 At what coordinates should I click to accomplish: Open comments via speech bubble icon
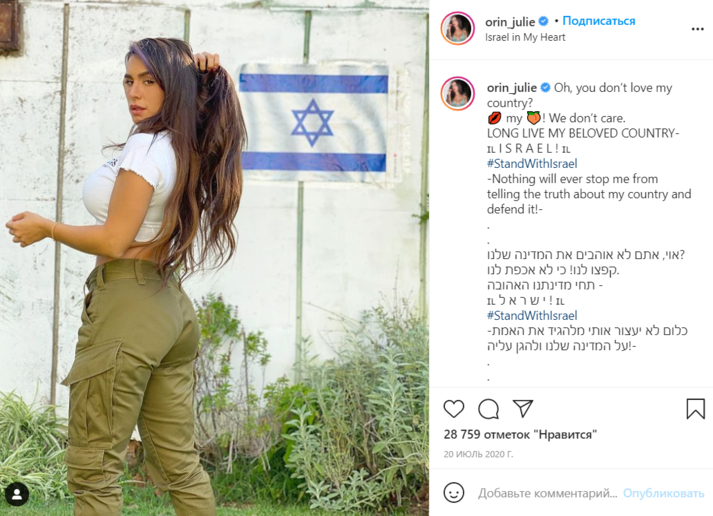(x=488, y=409)
